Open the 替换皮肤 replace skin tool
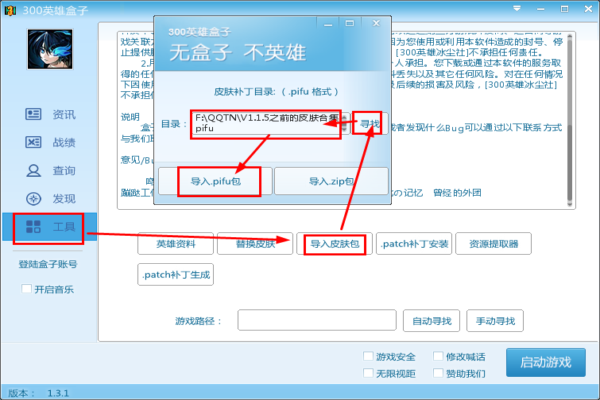The height and width of the screenshot is (400, 600). [255, 244]
